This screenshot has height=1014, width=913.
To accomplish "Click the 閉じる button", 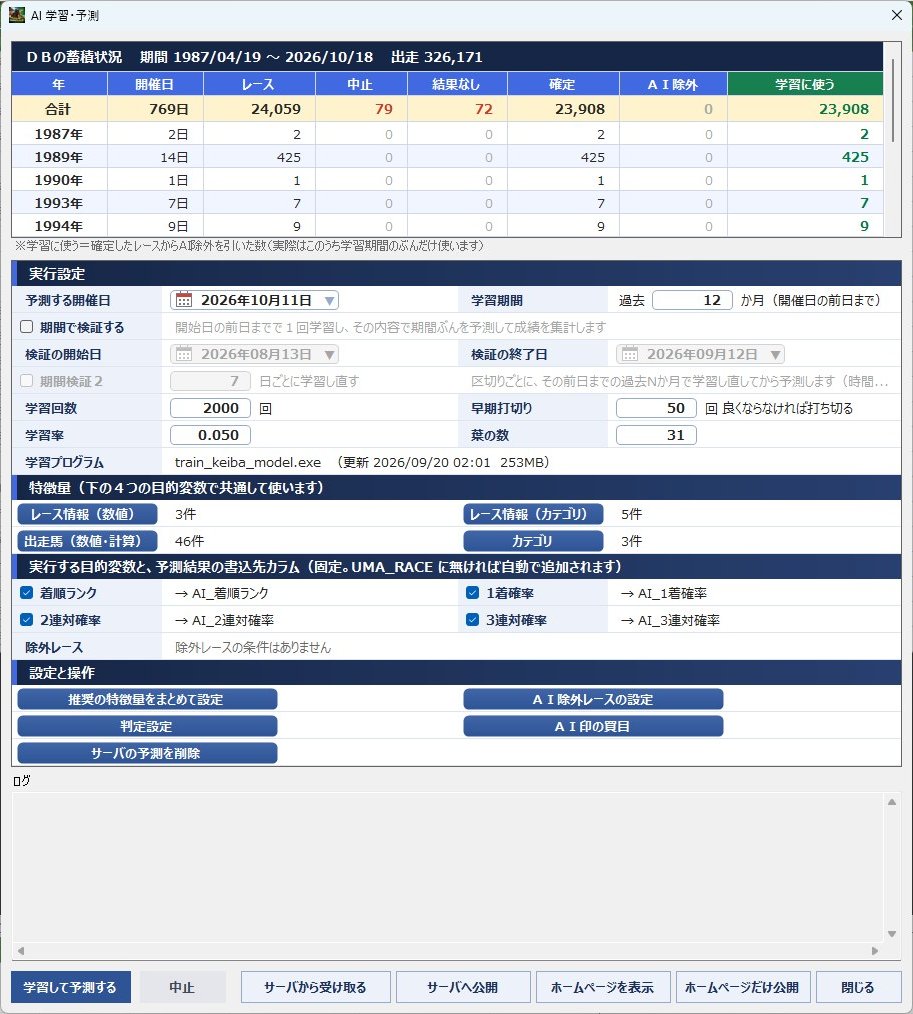I will click(858, 987).
